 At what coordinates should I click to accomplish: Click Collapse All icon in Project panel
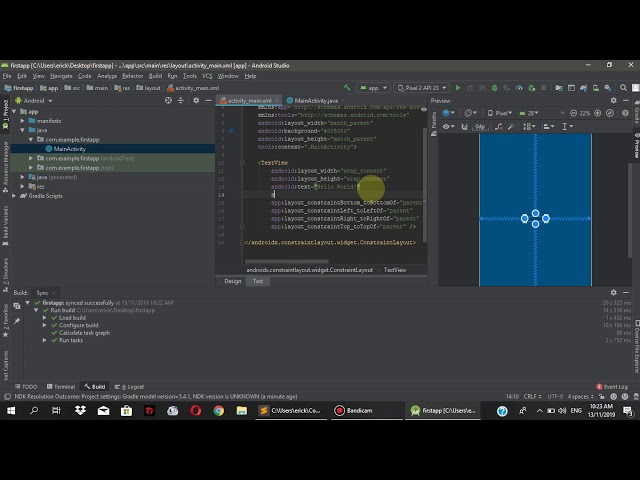tap(181, 100)
